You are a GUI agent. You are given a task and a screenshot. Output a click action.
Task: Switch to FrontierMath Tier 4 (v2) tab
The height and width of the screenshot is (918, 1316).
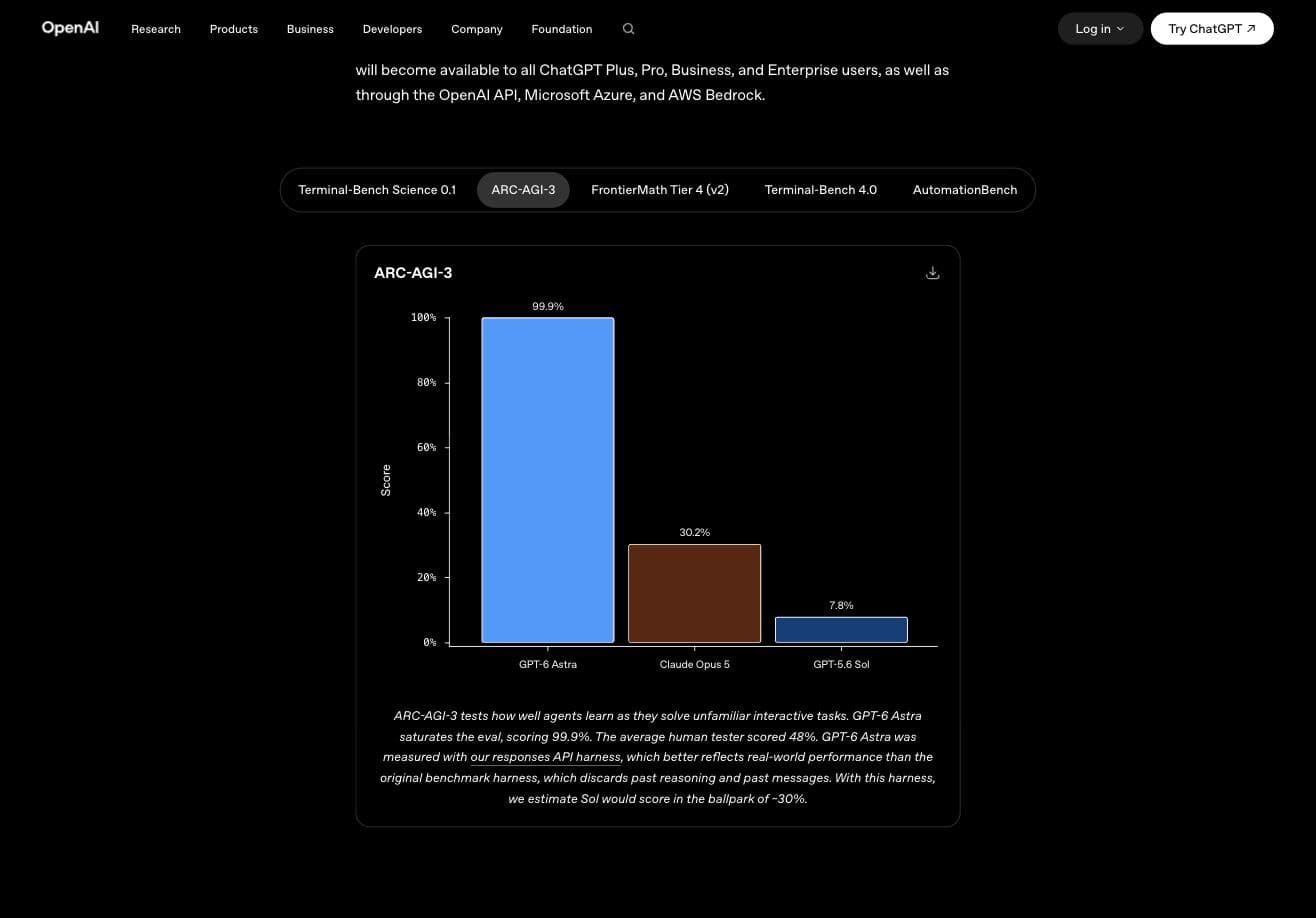click(660, 190)
